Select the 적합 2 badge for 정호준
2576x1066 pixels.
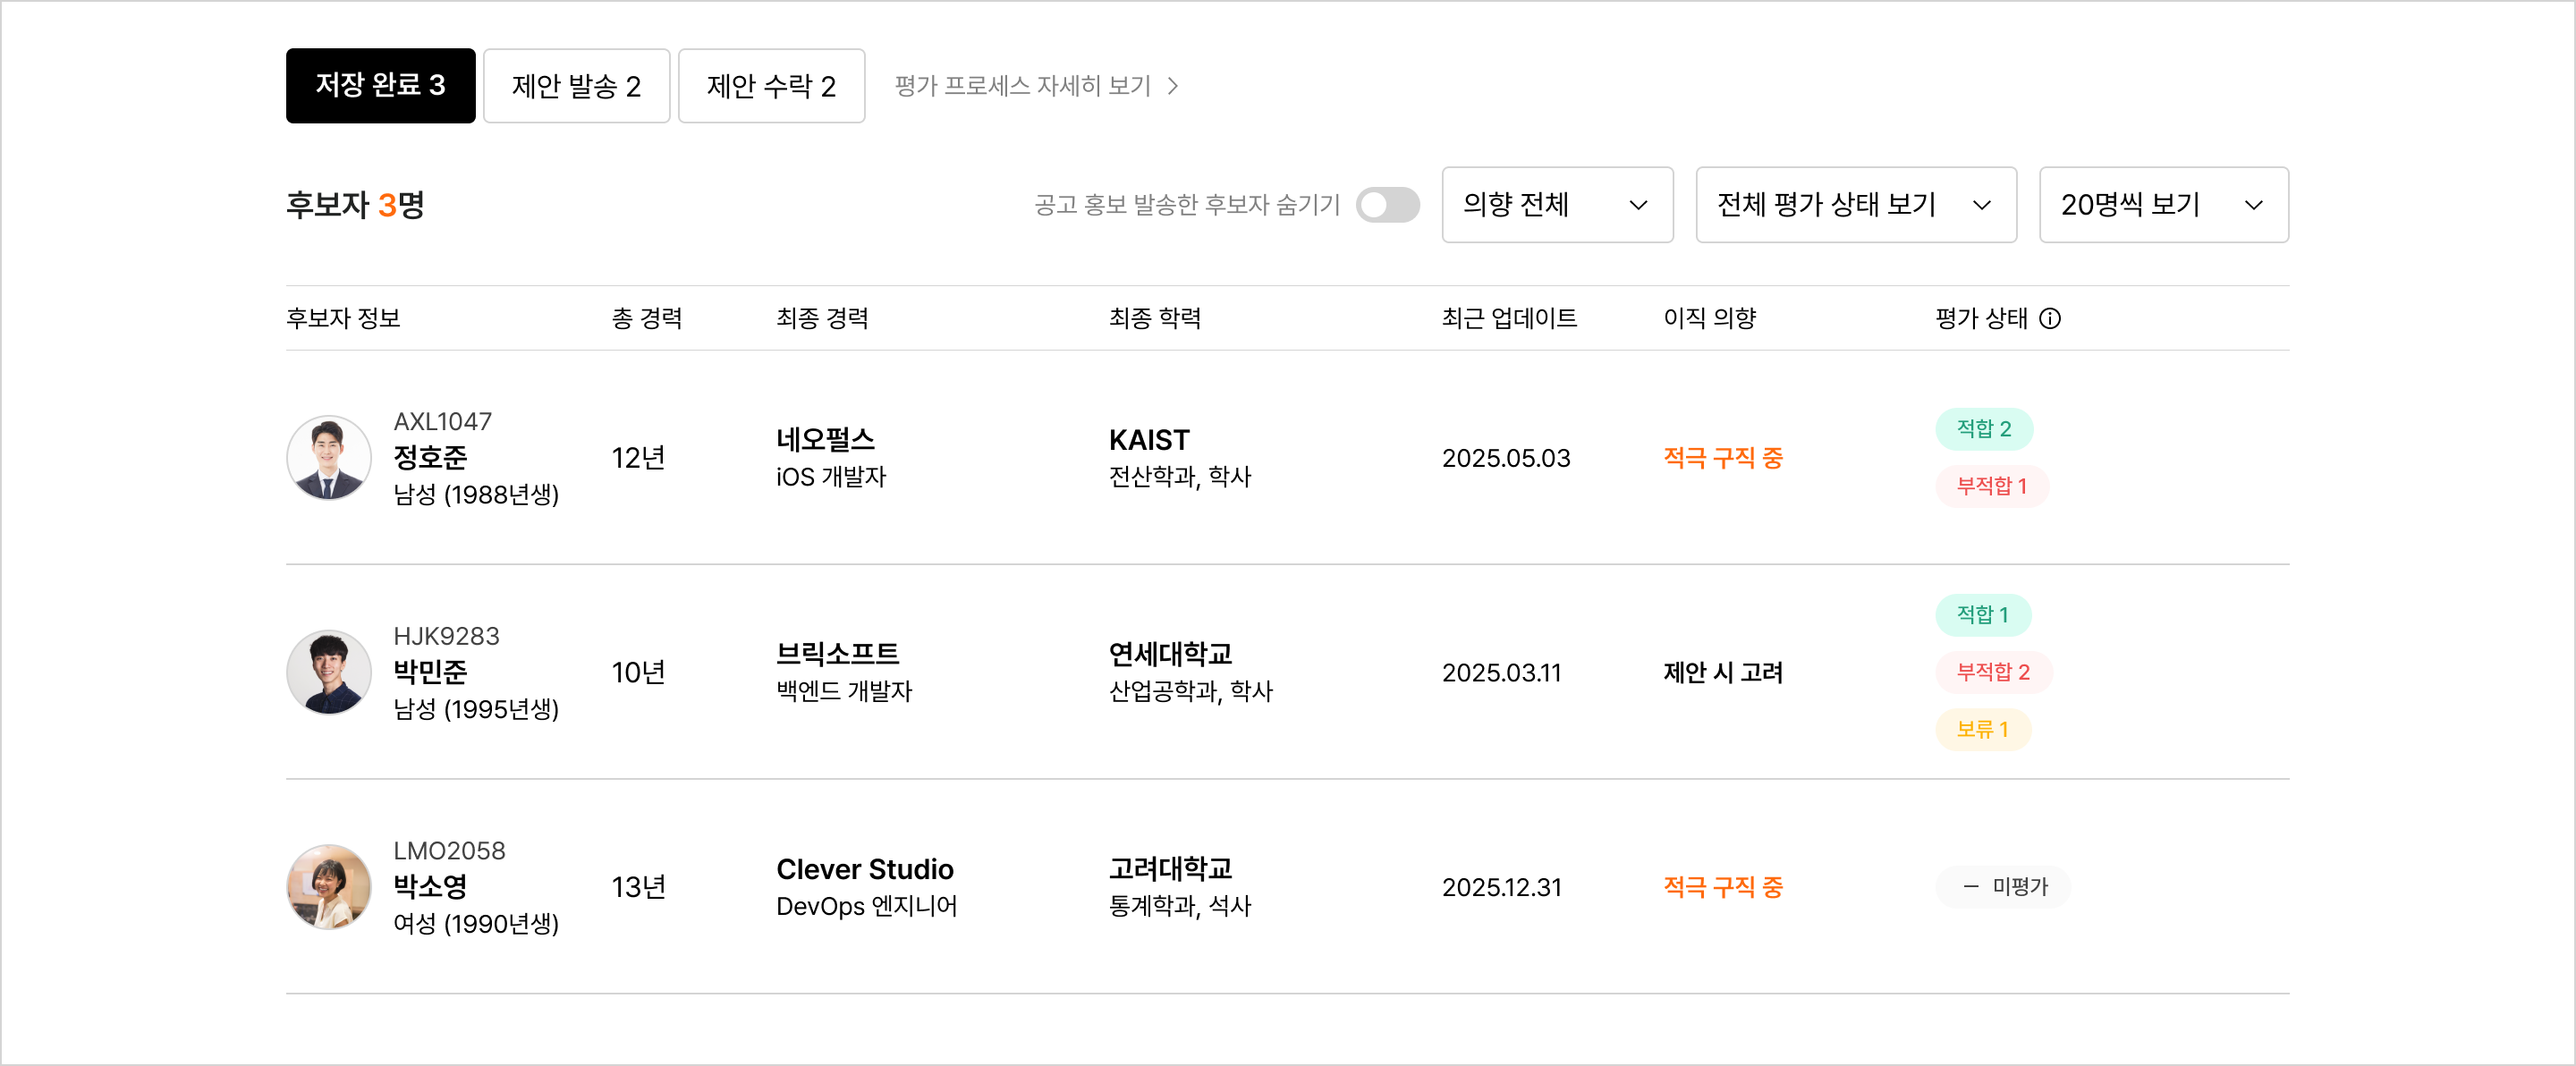[1984, 429]
